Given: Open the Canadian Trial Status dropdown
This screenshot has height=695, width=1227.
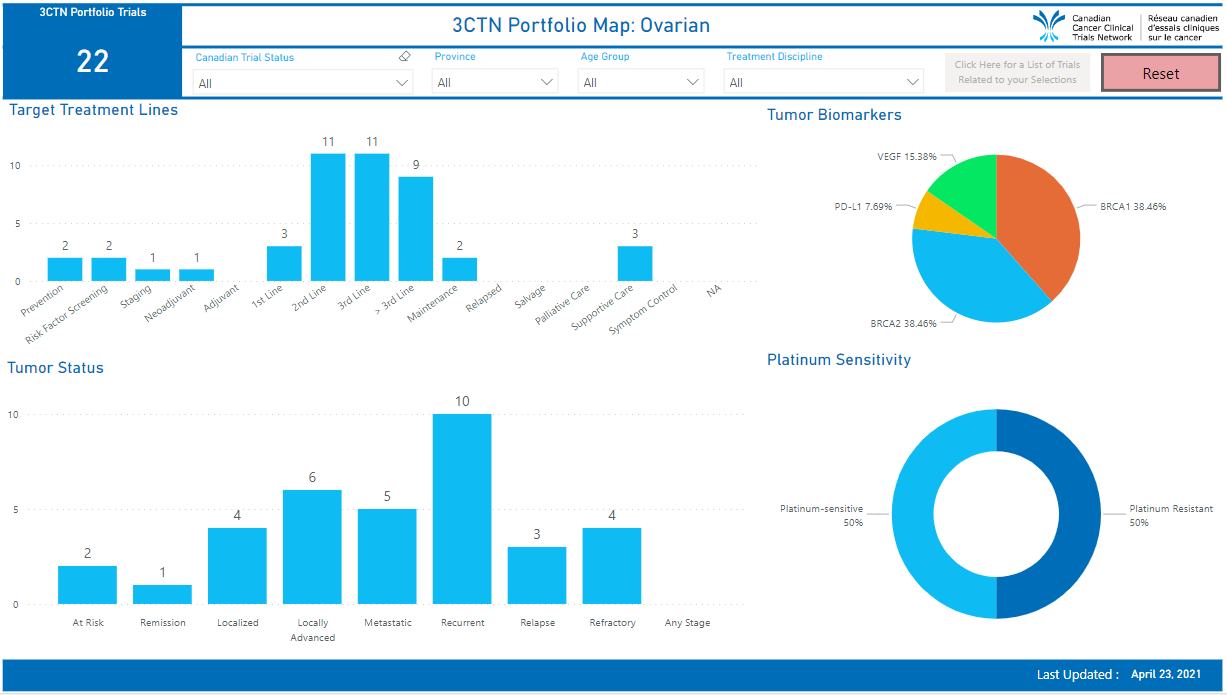Looking at the screenshot, I should (300, 82).
